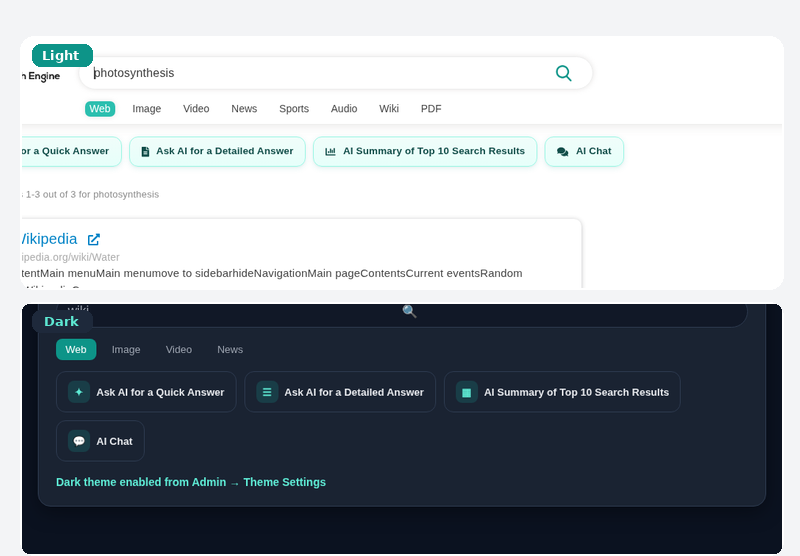Click the 'Theme Settings' text
Image resolution: width=800 pixels, height=556 pixels.
284,482
